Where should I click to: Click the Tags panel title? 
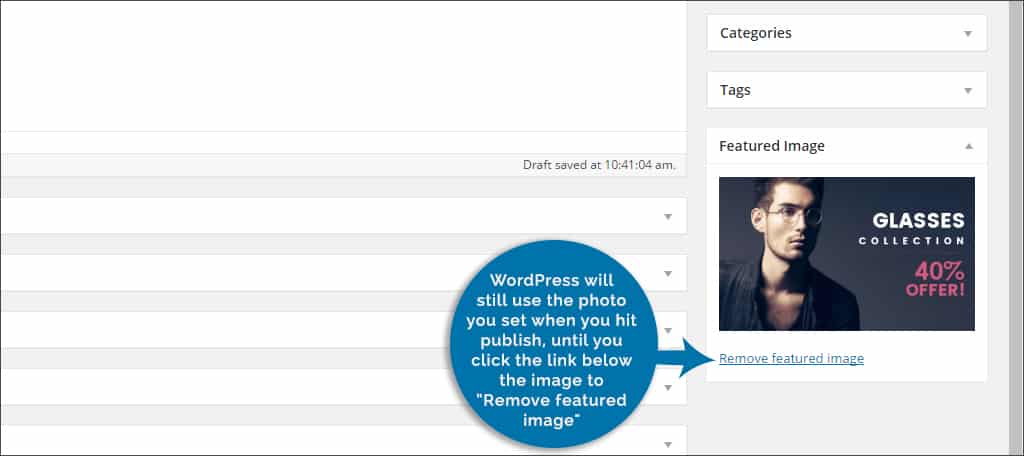pyautogui.click(x=735, y=90)
